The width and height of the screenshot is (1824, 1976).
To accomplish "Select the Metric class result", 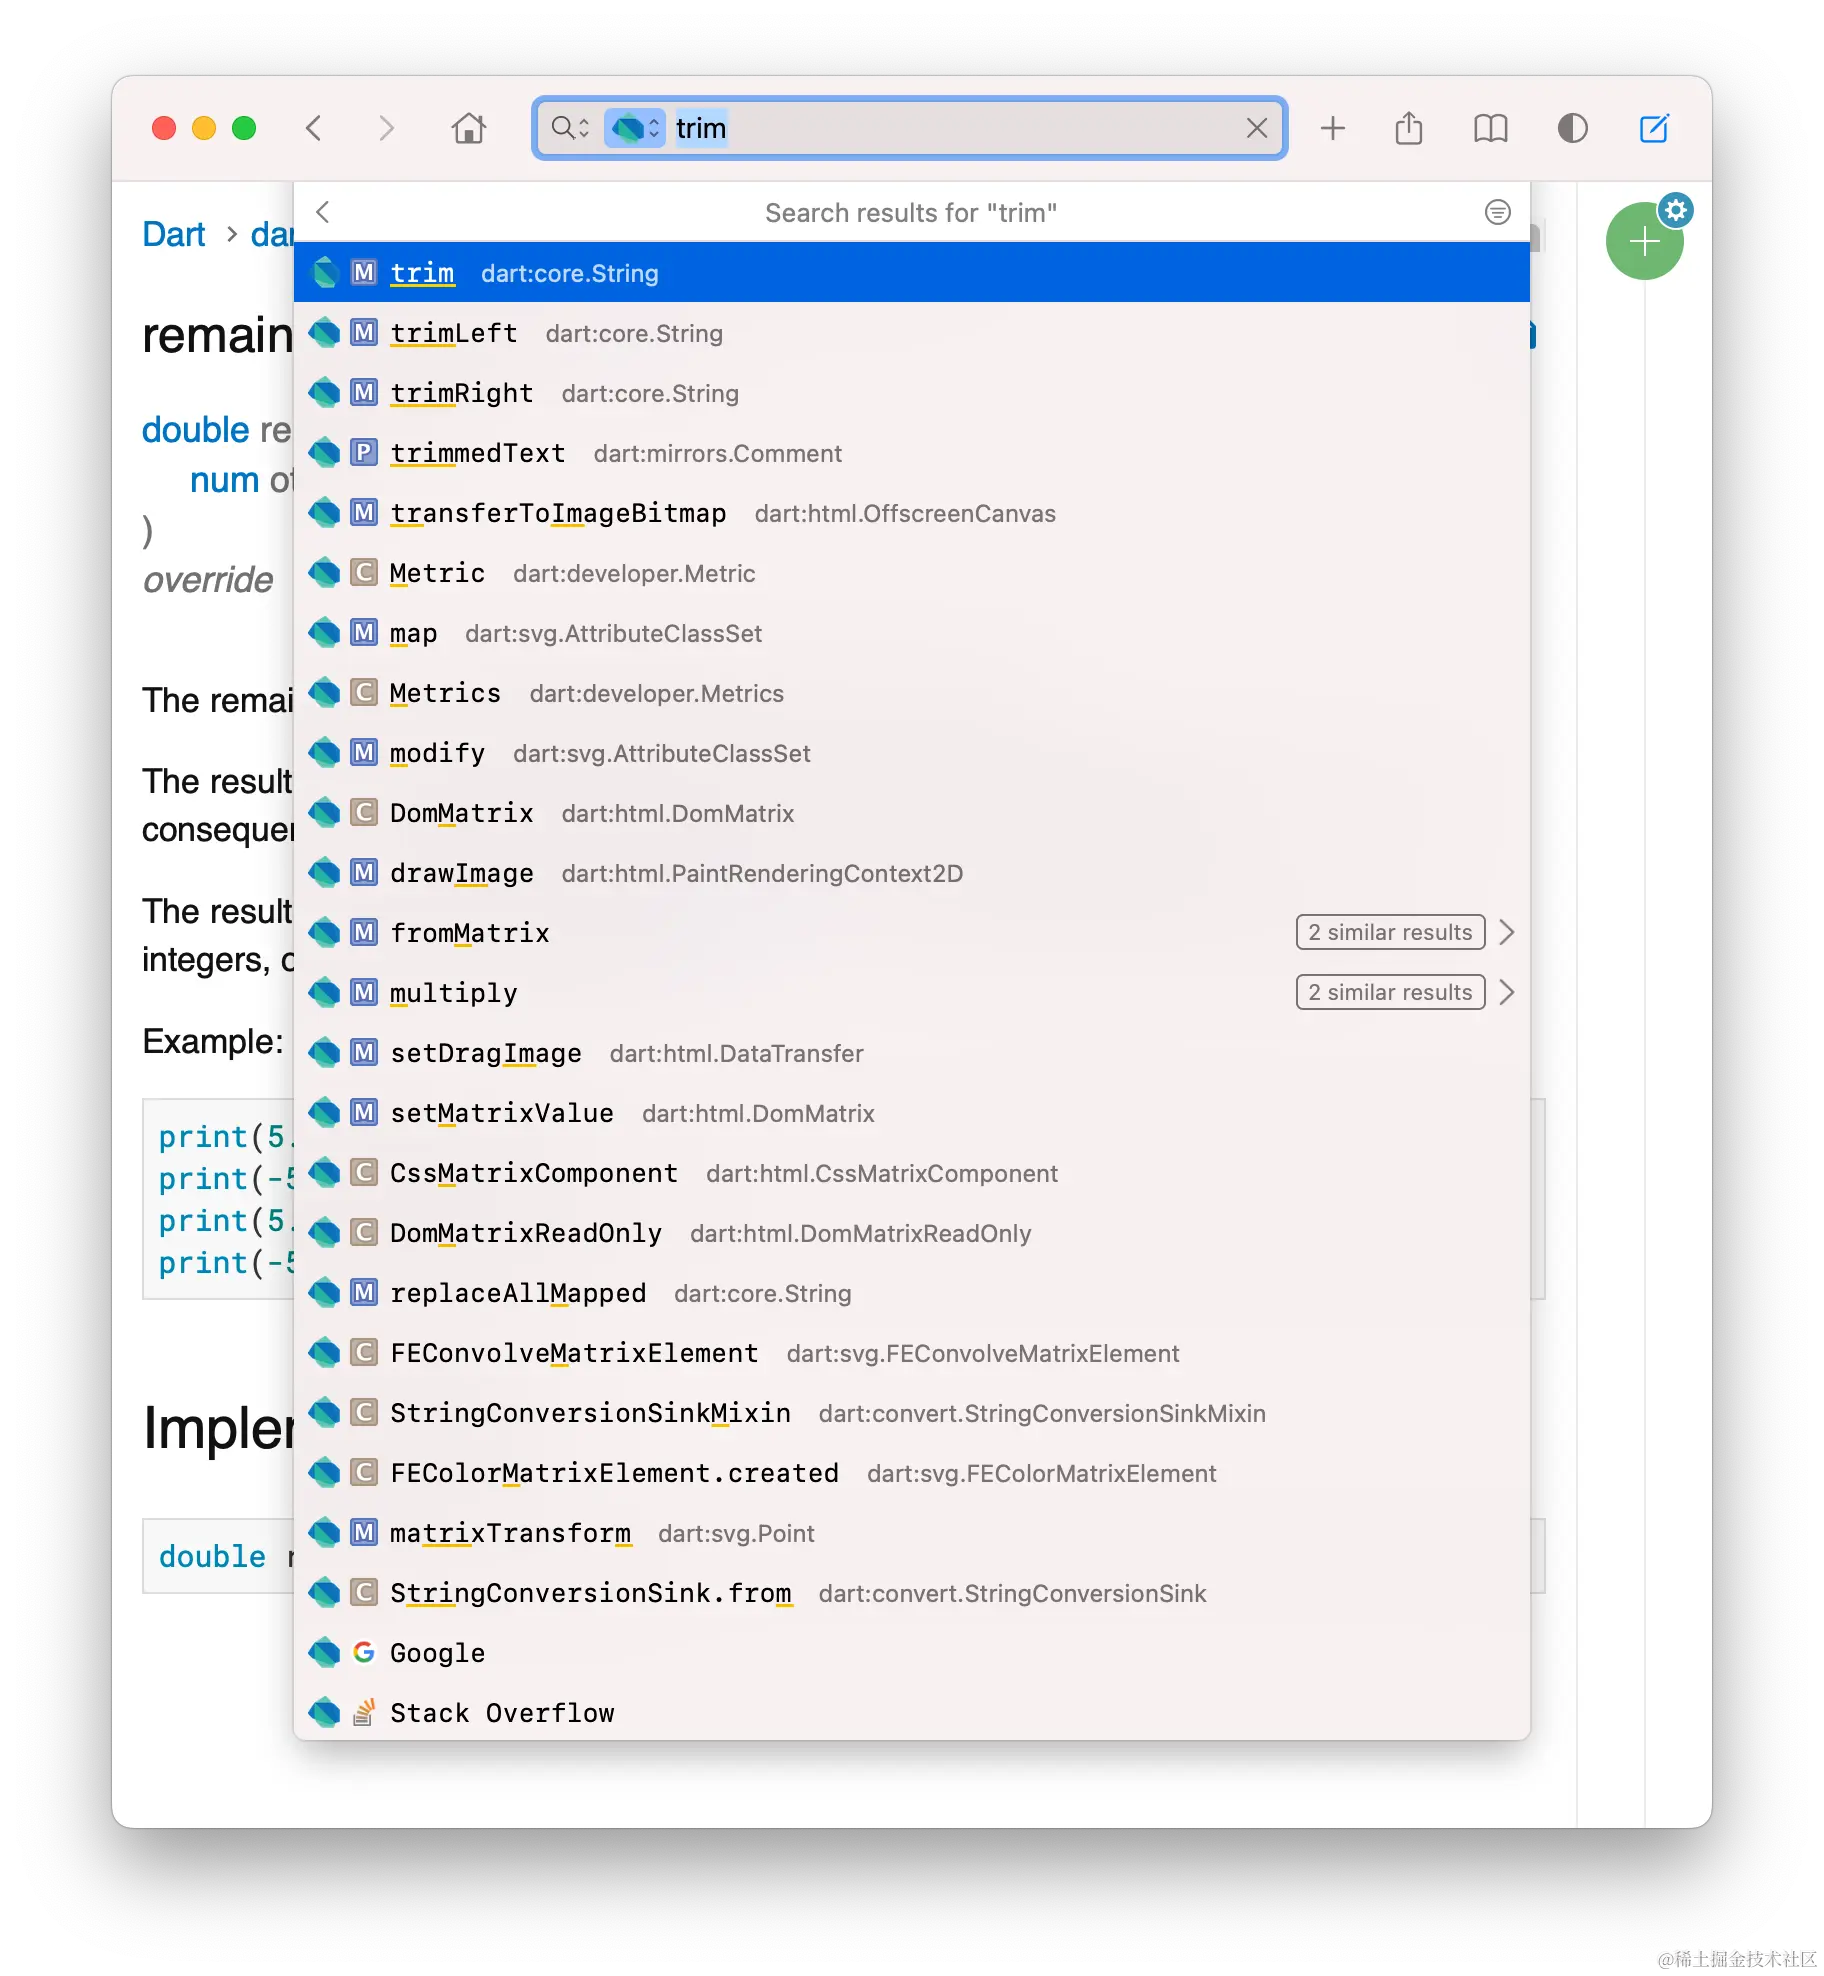I will tap(911, 572).
